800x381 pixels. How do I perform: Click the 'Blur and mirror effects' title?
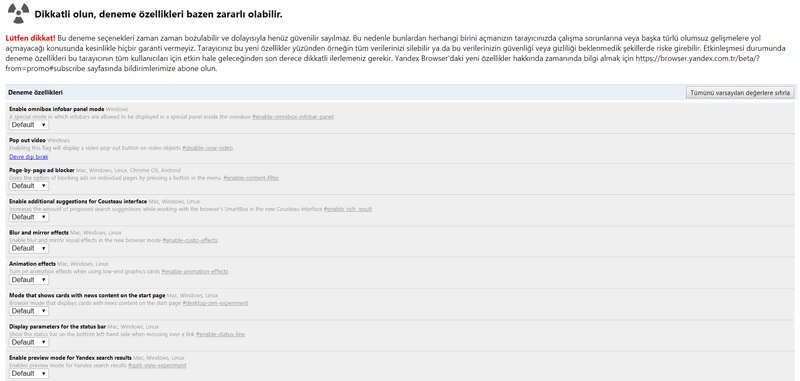39,233
